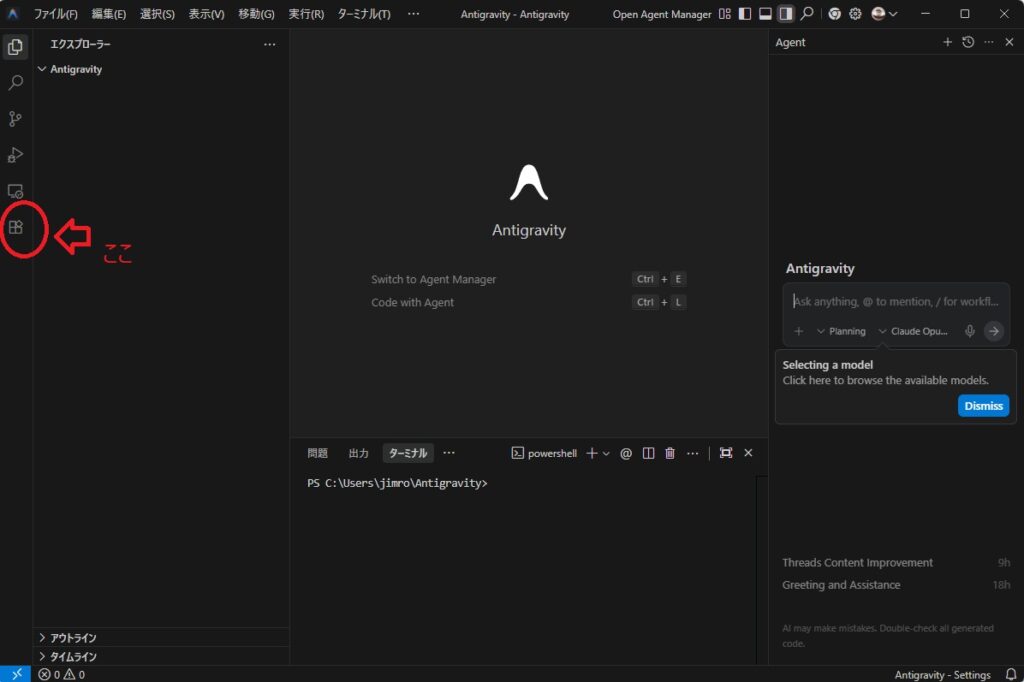Image resolution: width=1024 pixels, height=682 pixels.
Task: Open the Extensions view in activity bar
Action: pyautogui.click(x=15, y=227)
